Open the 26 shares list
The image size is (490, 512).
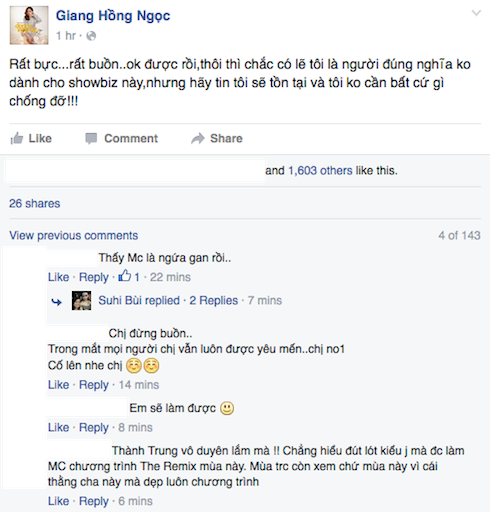35,203
